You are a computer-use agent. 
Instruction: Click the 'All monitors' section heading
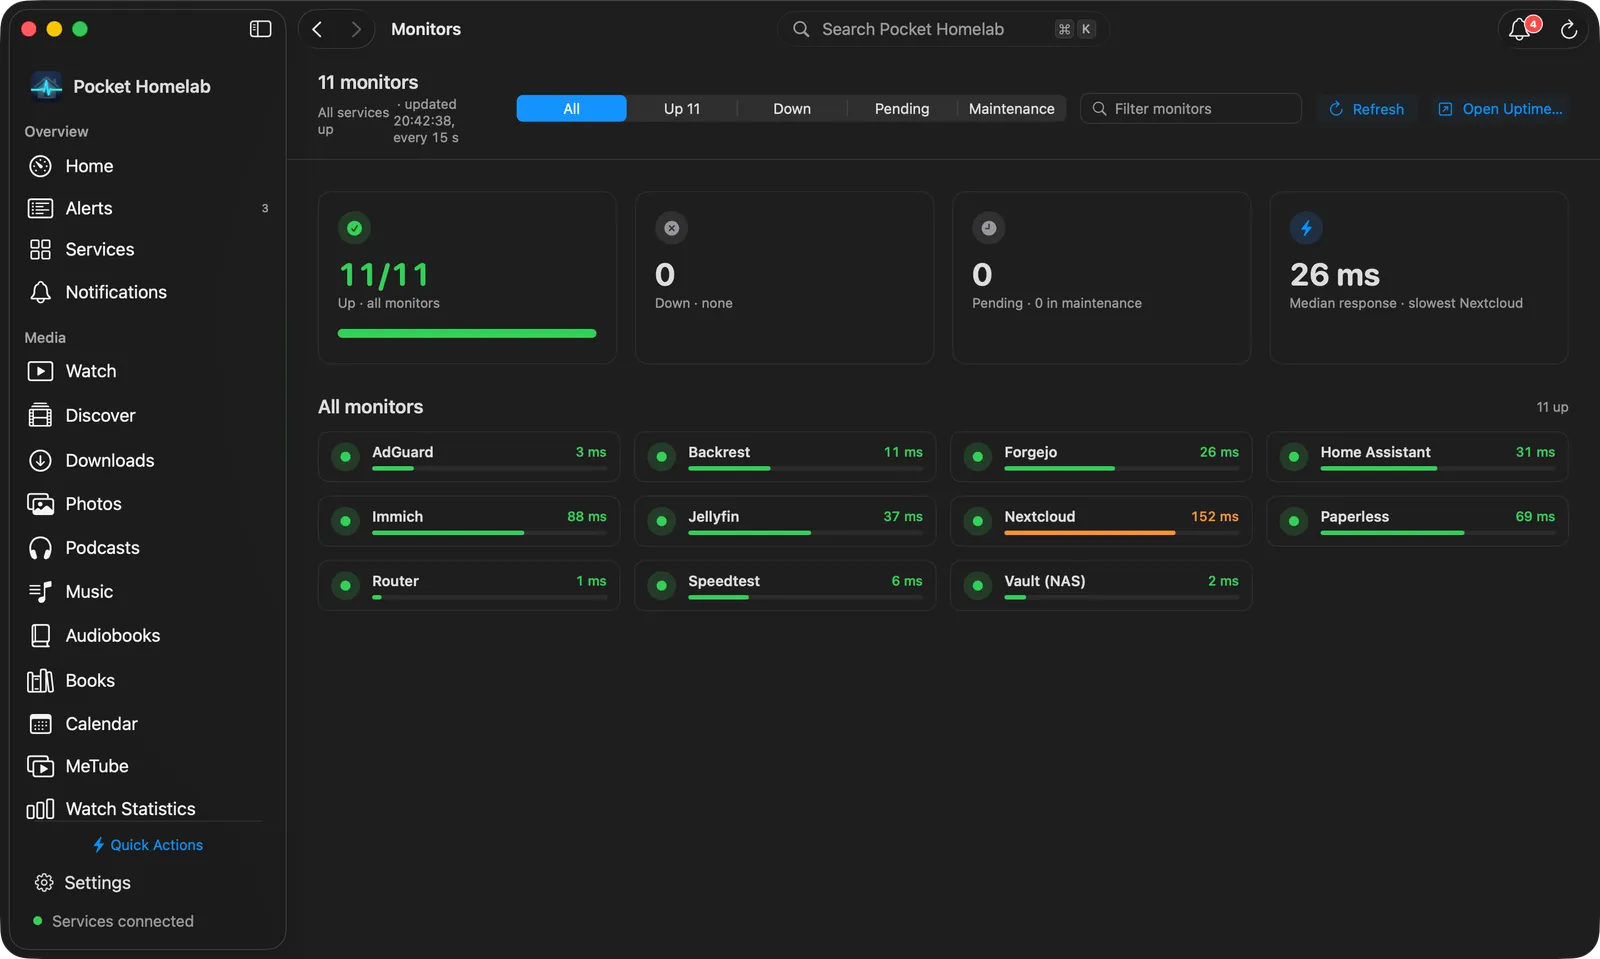pyautogui.click(x=370, y=407)
